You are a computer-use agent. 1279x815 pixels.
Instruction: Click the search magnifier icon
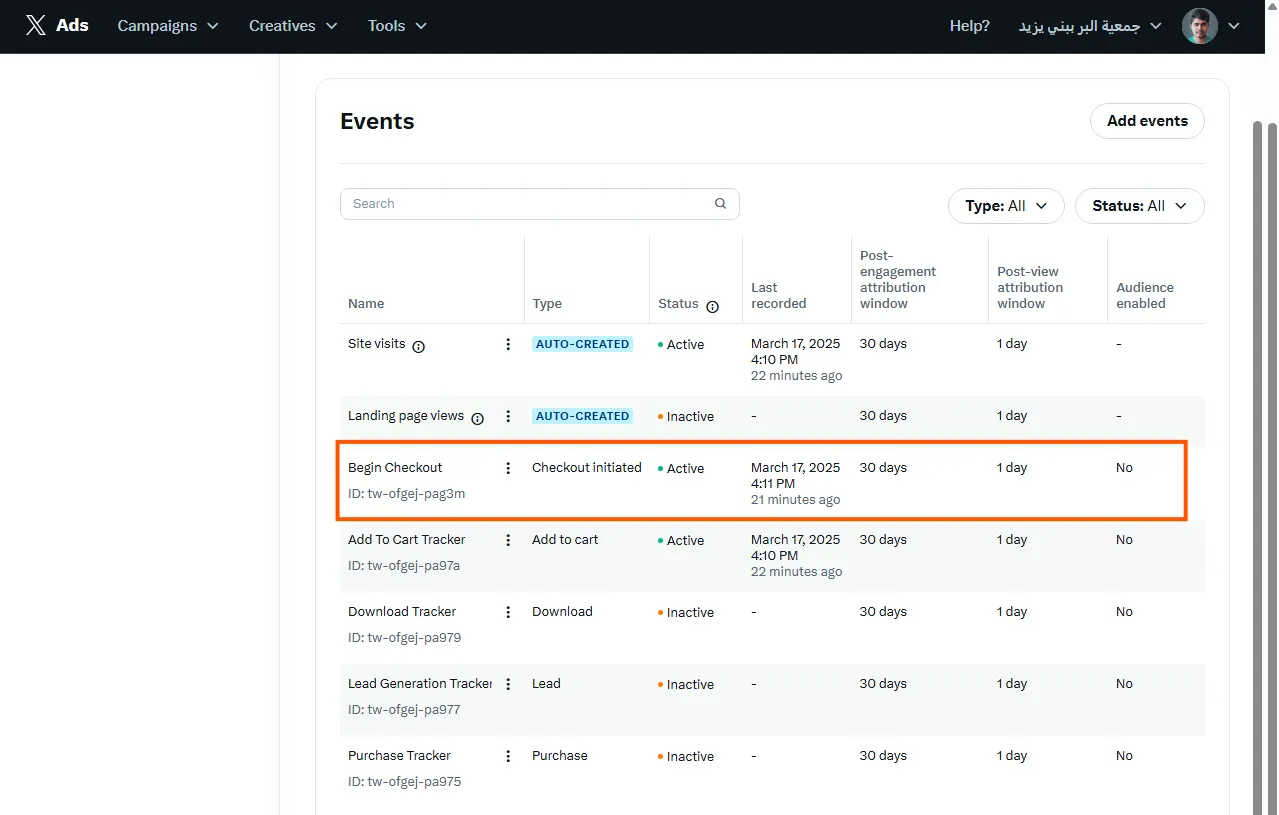pyautogui.click(x=720, y=204)
